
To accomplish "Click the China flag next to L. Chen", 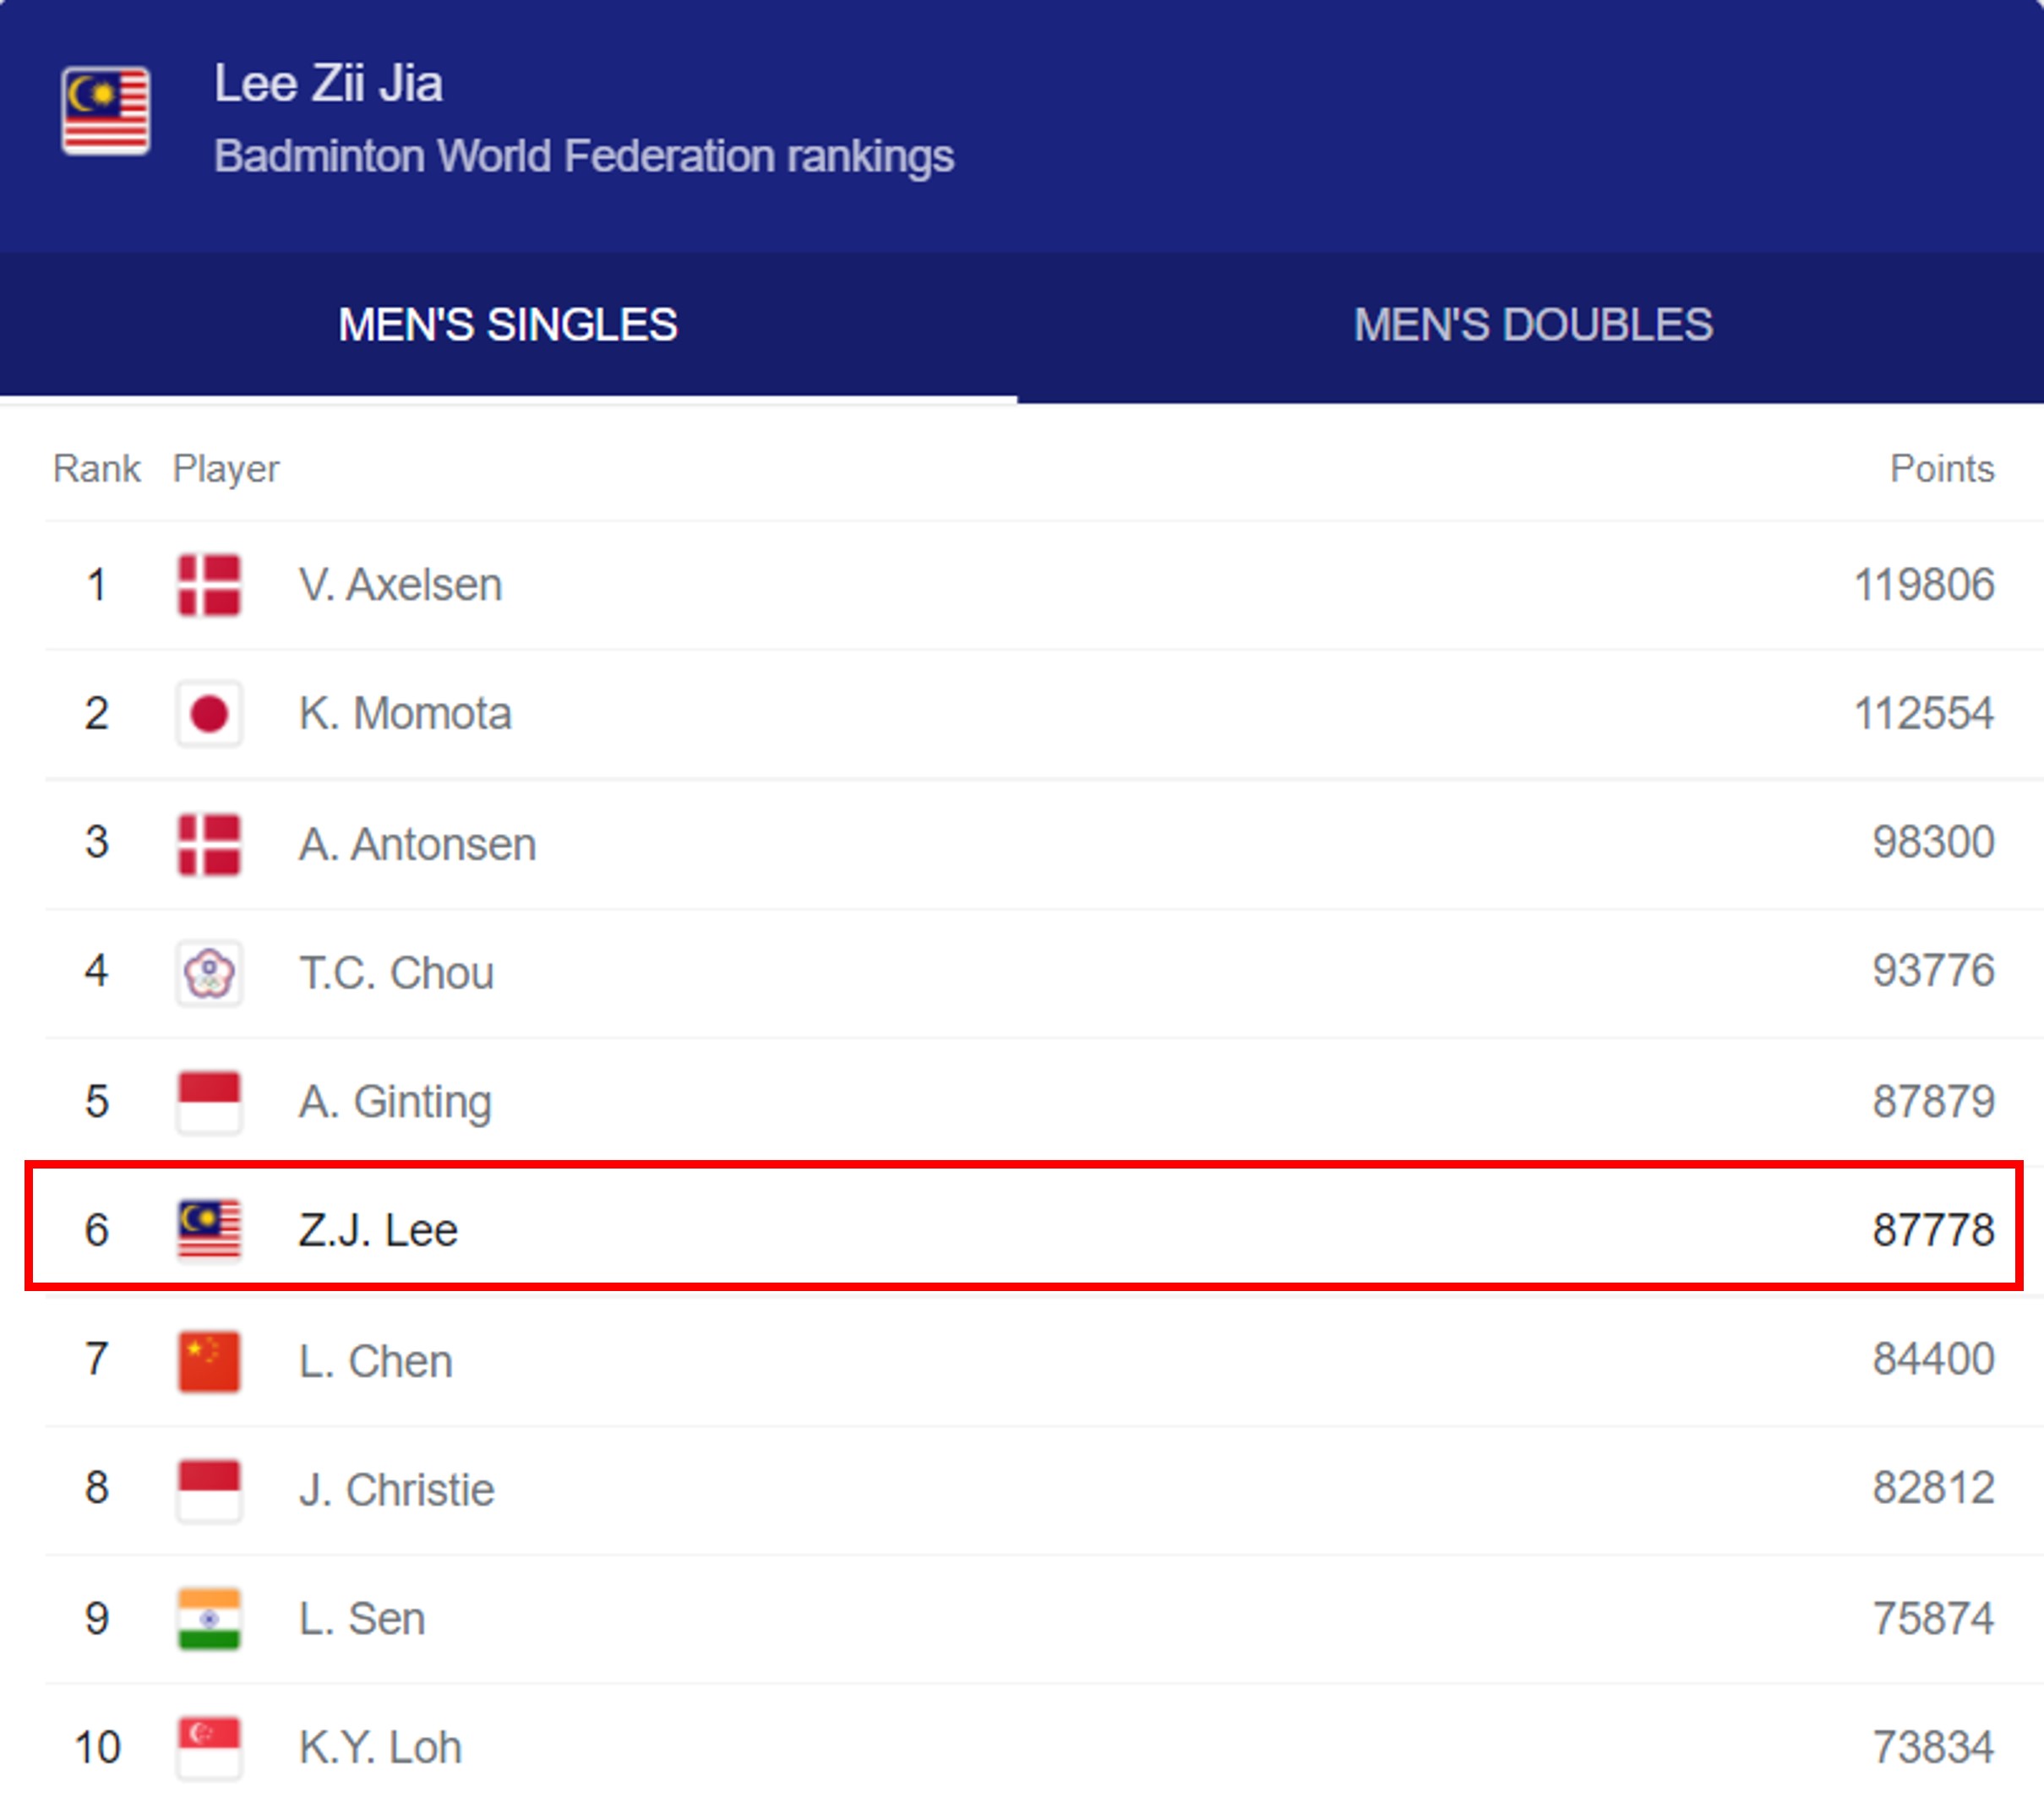I will tap(209, 1361).
